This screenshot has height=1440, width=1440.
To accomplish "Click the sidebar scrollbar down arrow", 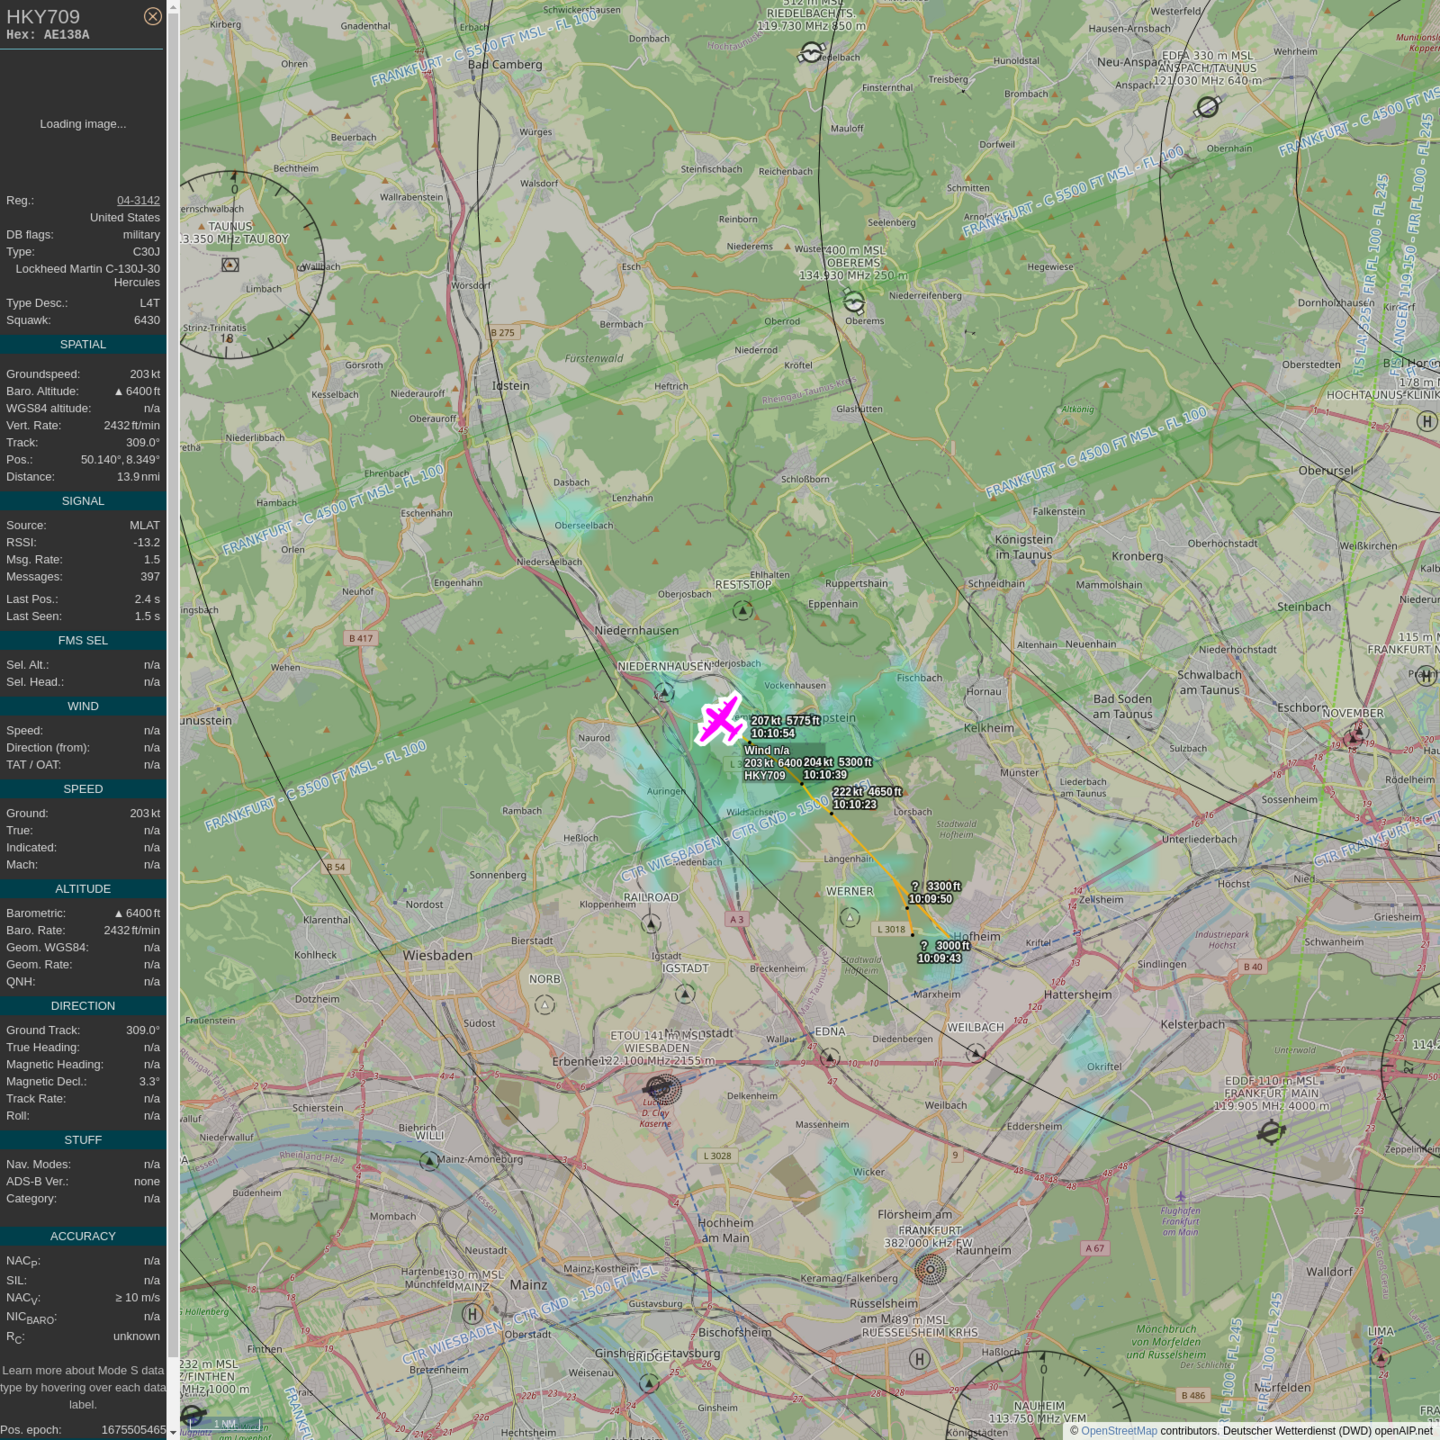I will click(173, 1432).
